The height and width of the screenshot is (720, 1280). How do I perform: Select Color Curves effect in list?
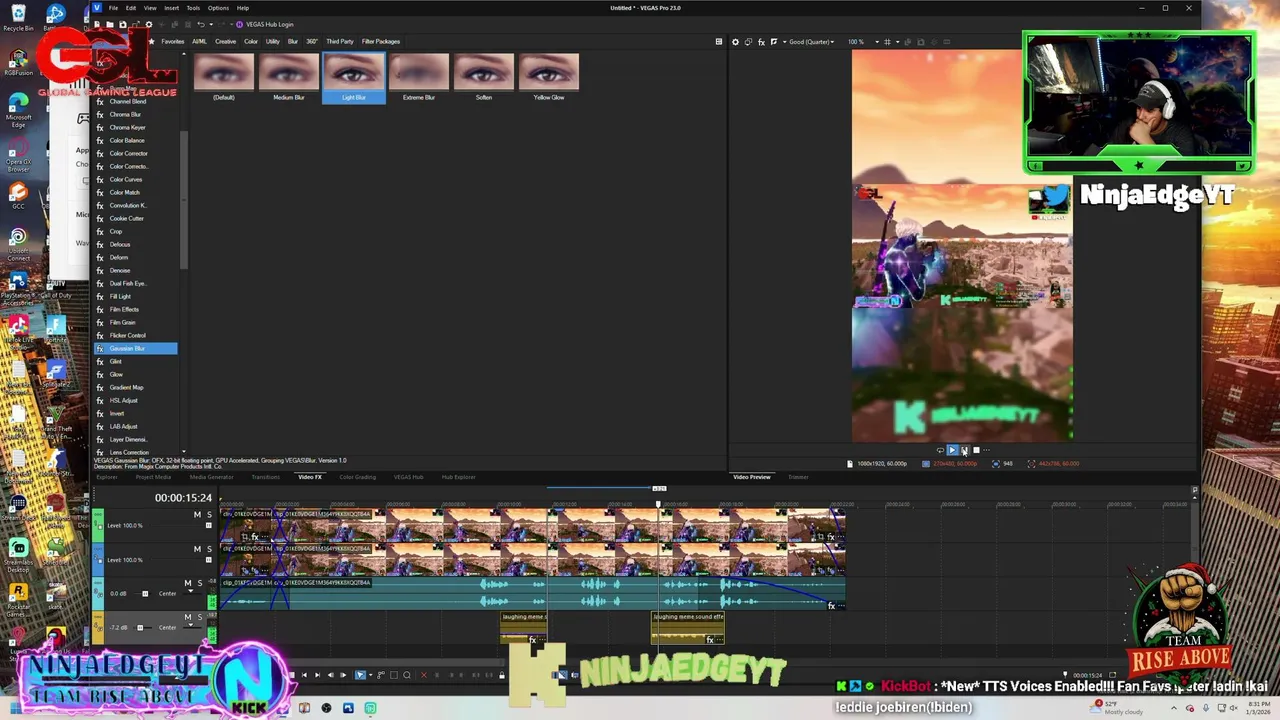[x=126, y=179]
